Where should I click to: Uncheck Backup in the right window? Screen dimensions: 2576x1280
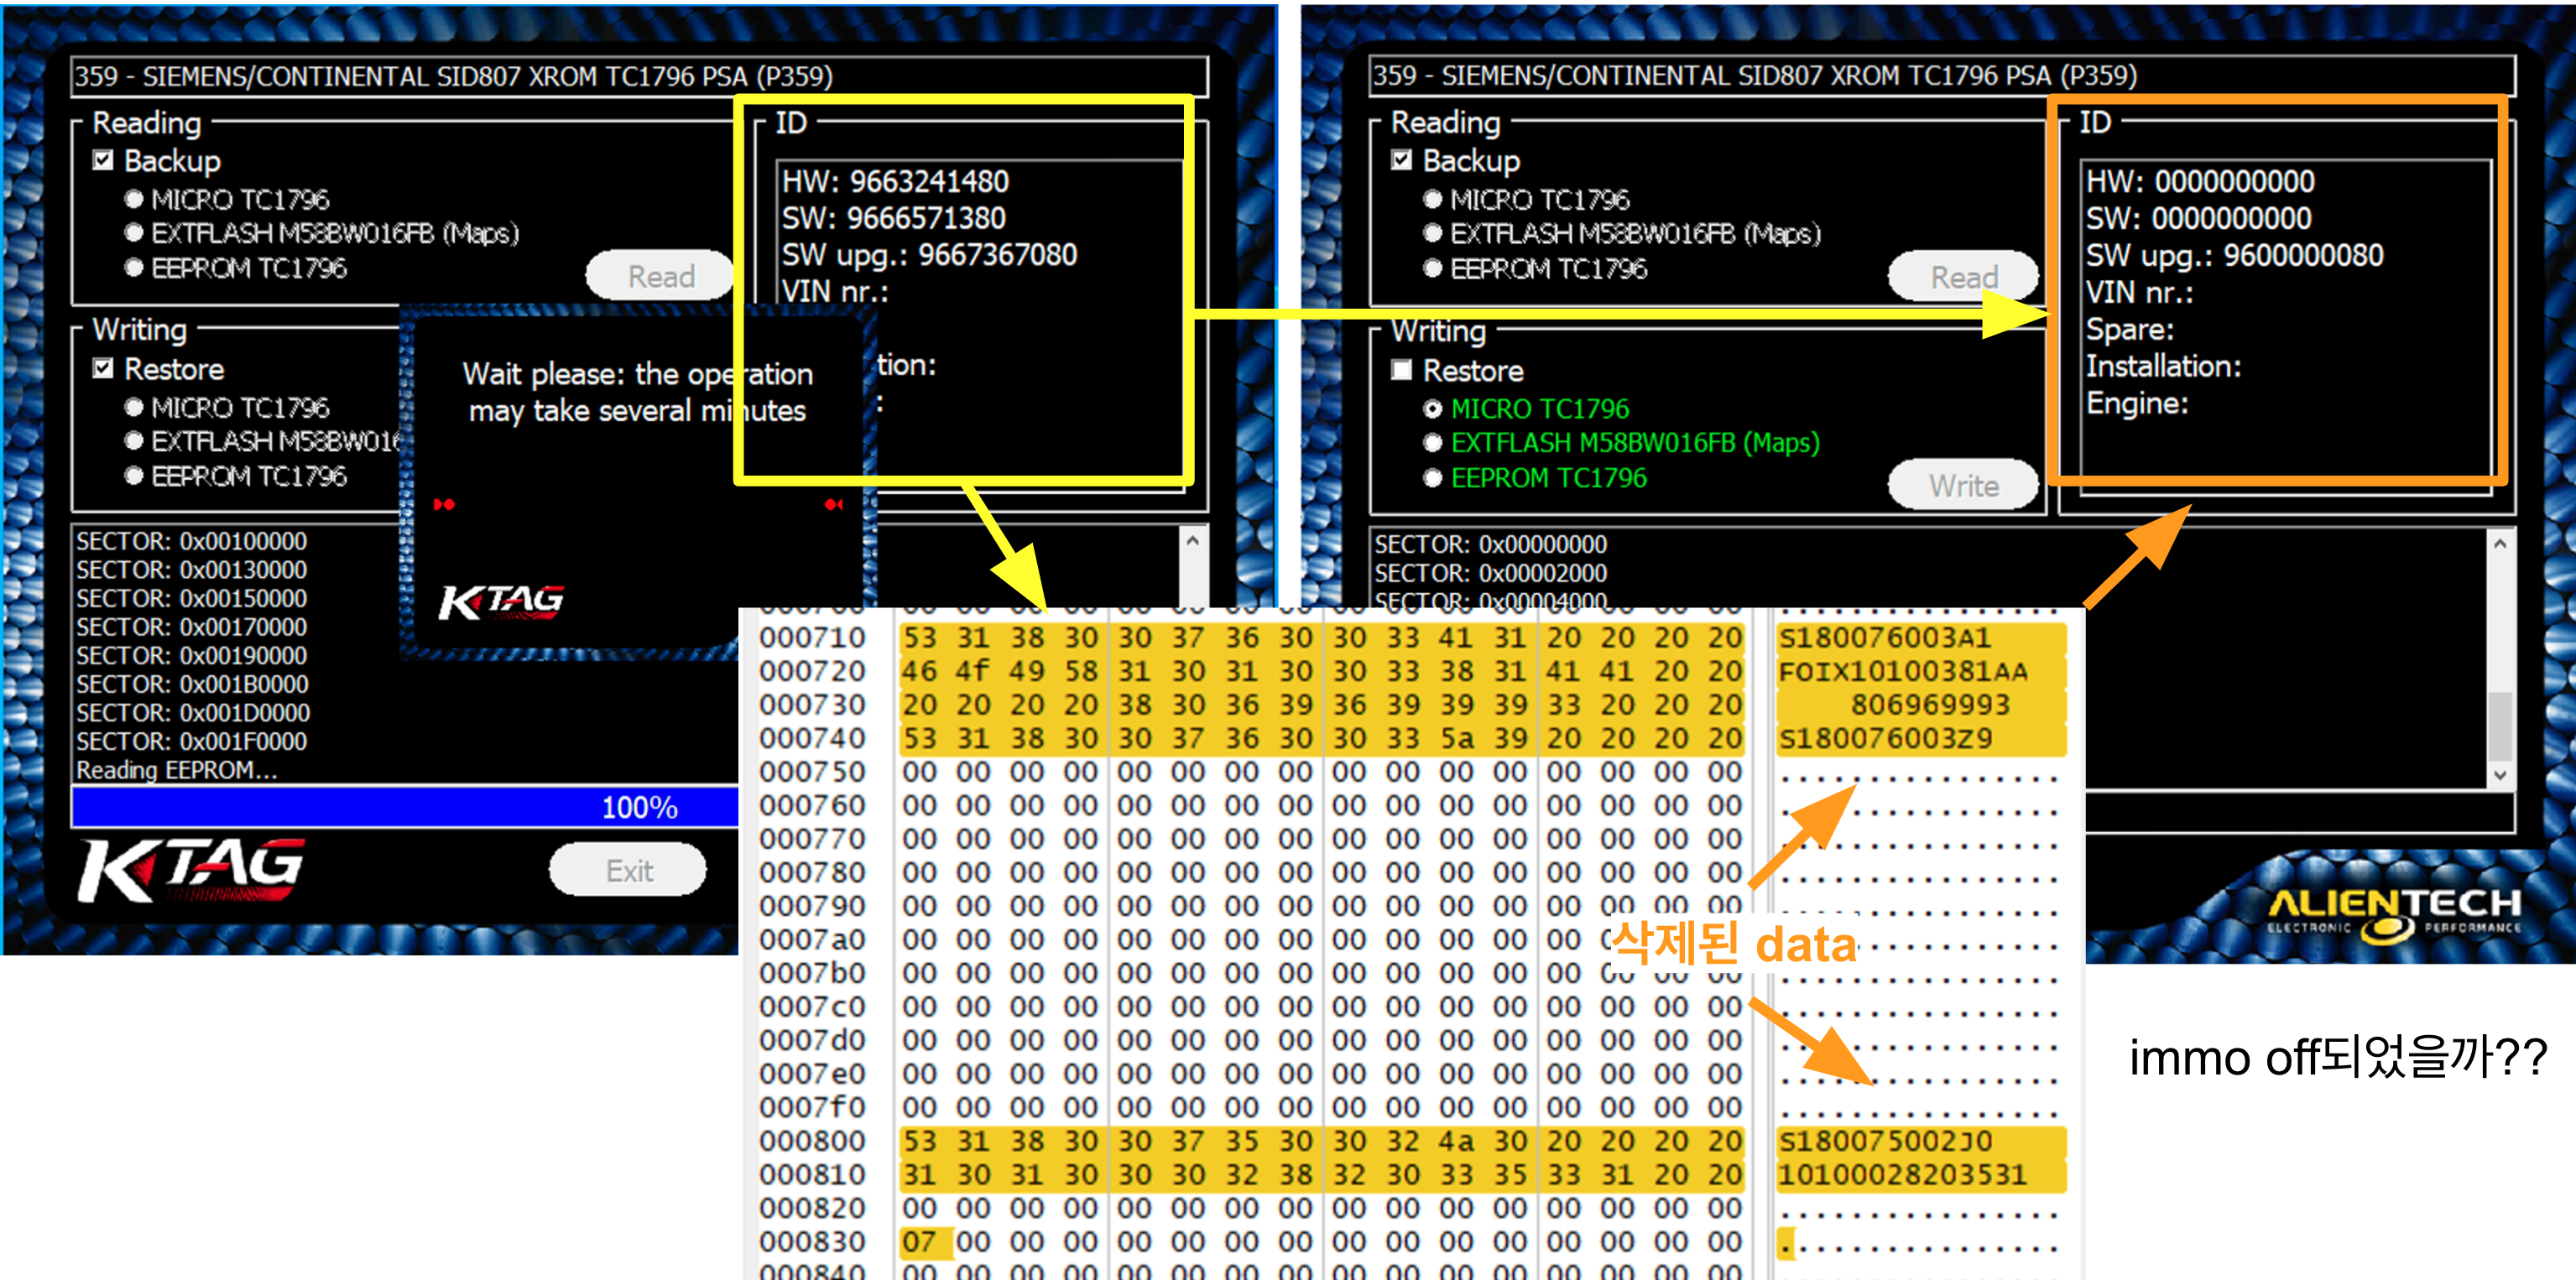pos(1402,160)
